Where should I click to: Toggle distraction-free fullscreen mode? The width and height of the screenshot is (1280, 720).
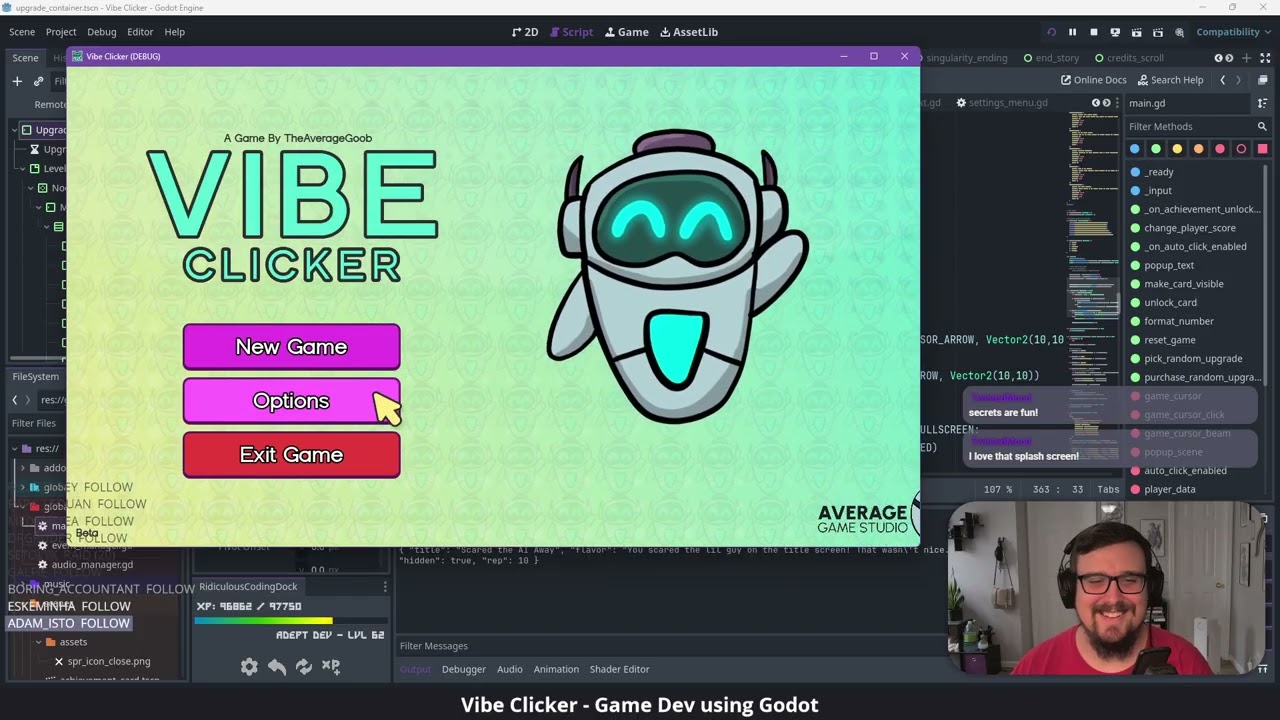(1263, 58)
